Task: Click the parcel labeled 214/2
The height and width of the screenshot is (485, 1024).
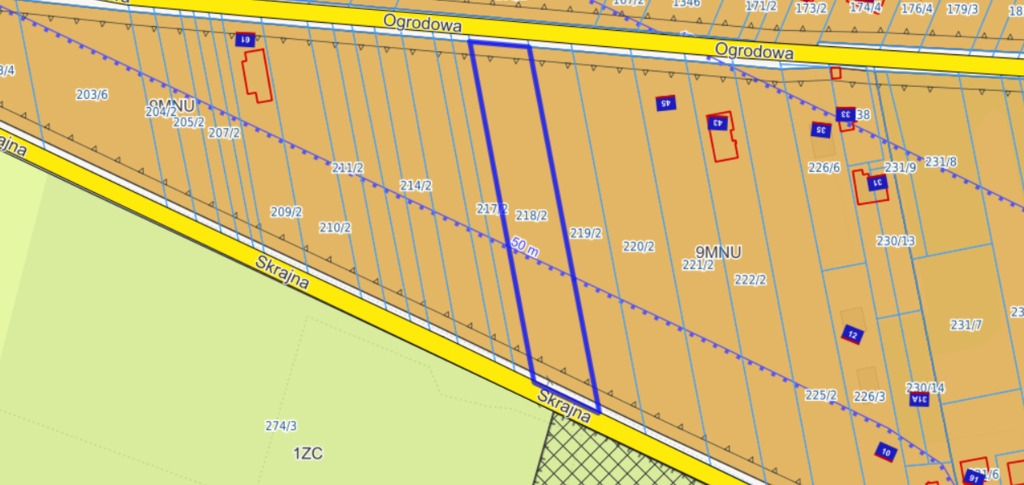Action: (415, 185)
